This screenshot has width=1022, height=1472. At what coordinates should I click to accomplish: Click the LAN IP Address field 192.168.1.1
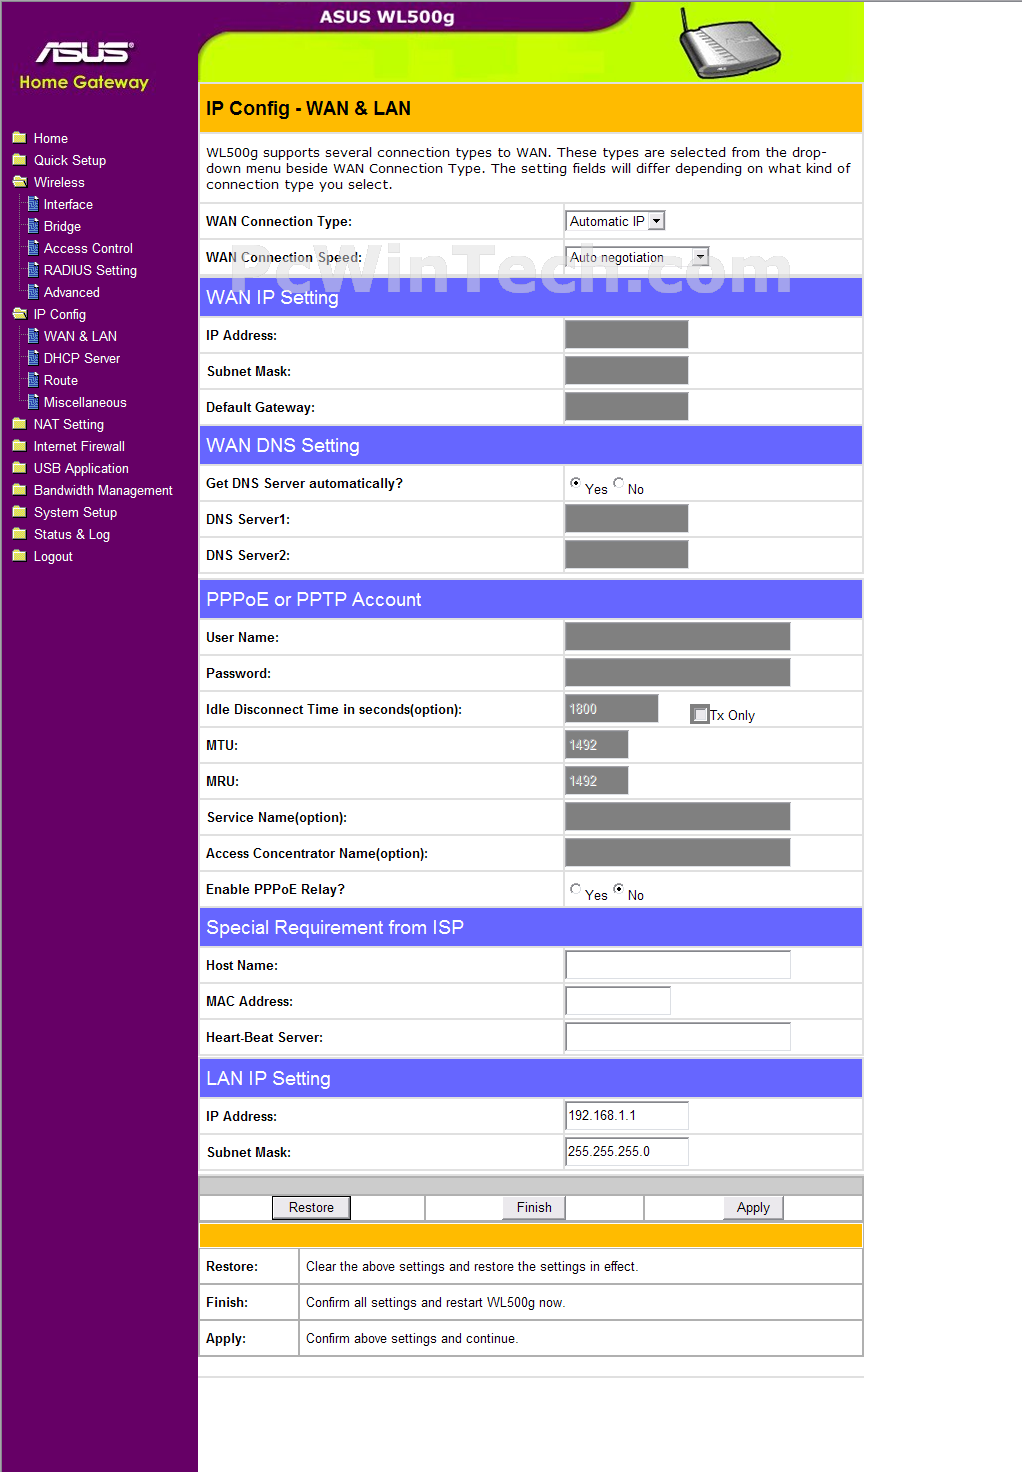click(x=627, y=1115)
